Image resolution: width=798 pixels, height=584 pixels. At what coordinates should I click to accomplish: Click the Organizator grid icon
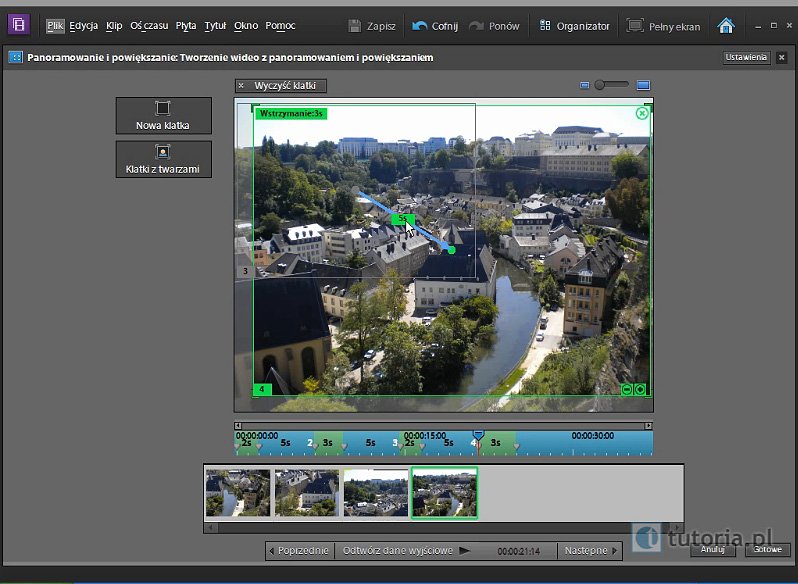(x=545, y=26)
